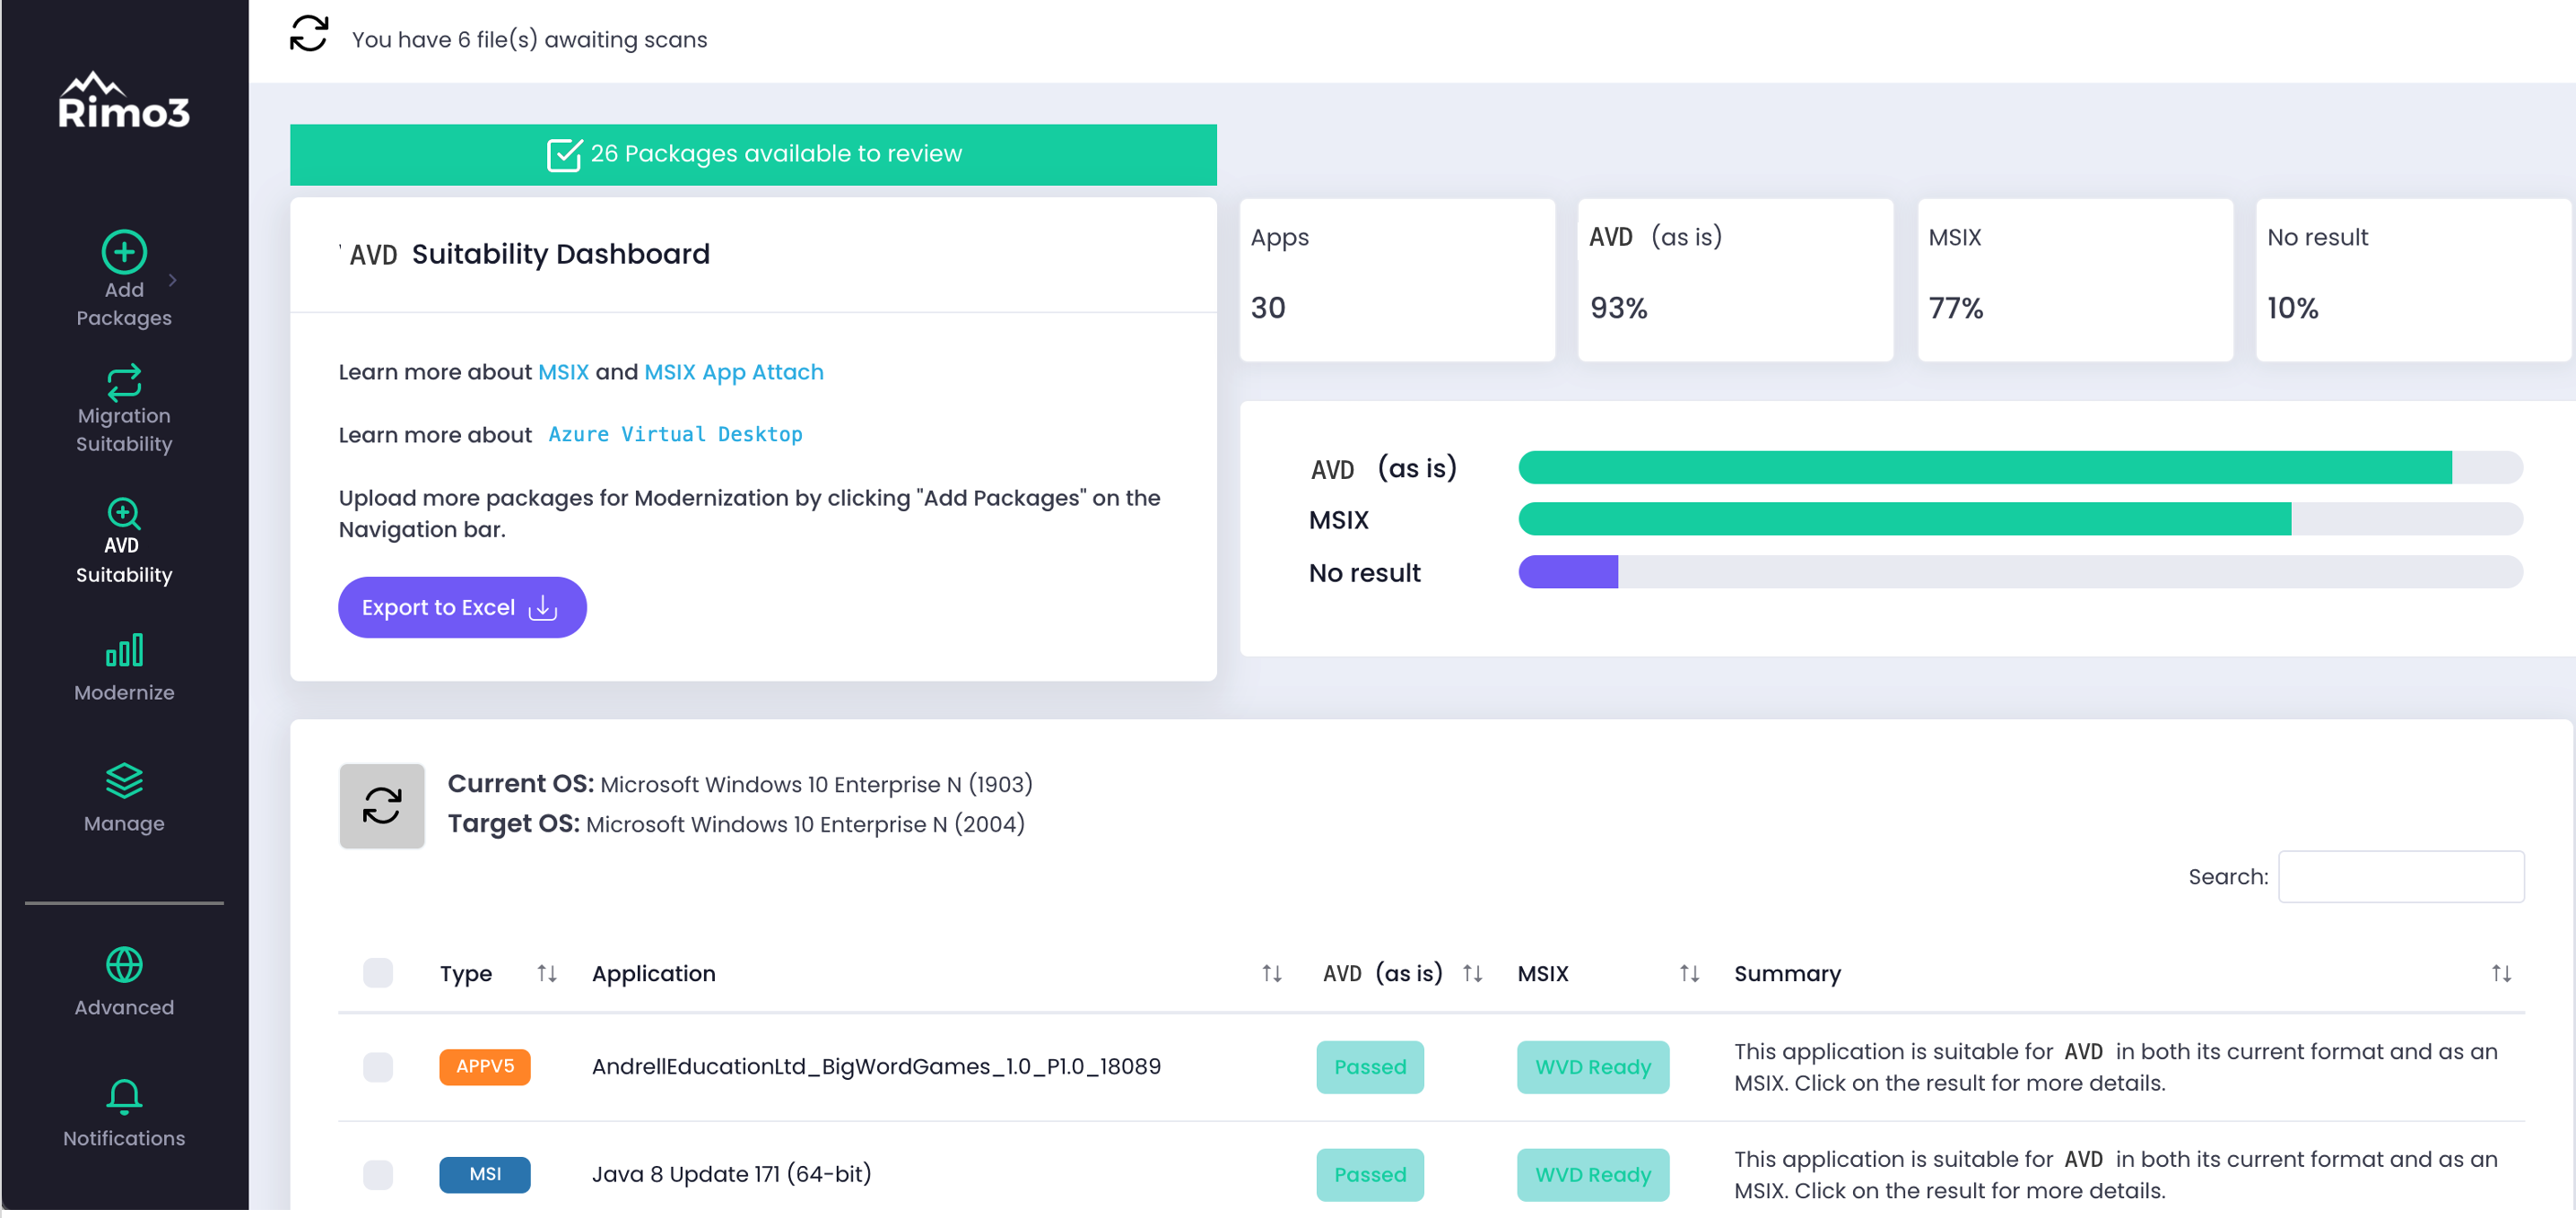The image size is (2576, 1218).
Task: Open the Modernize bar chart icon
Action: [124, 652]
